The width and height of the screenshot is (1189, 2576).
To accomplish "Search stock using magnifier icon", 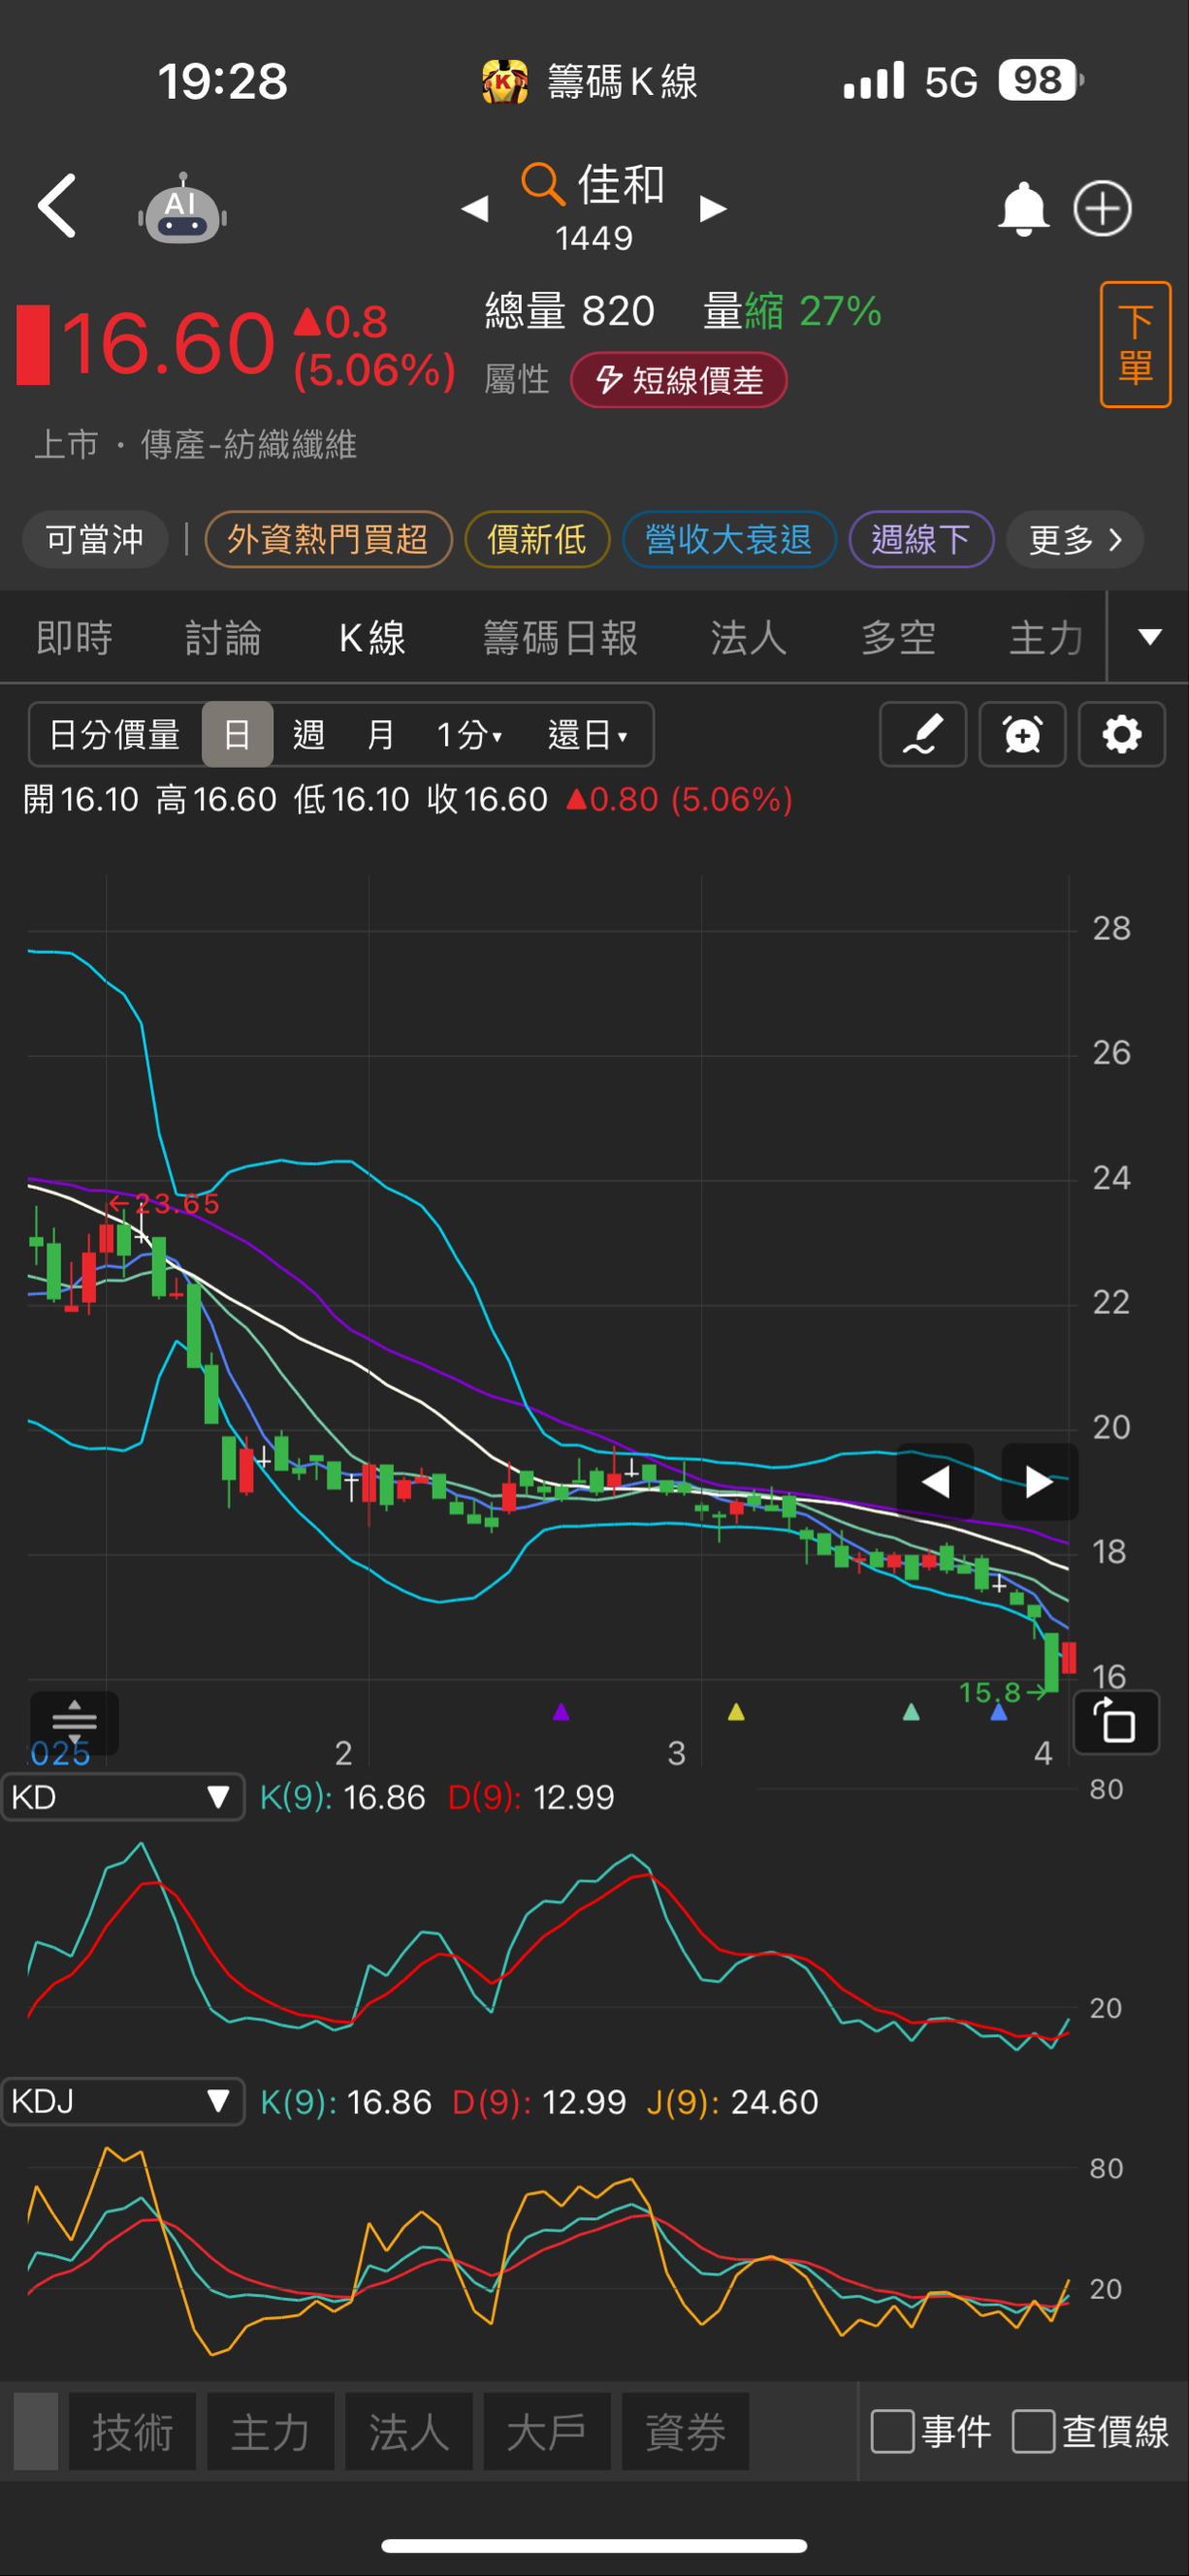I will [x=543, y=184].
